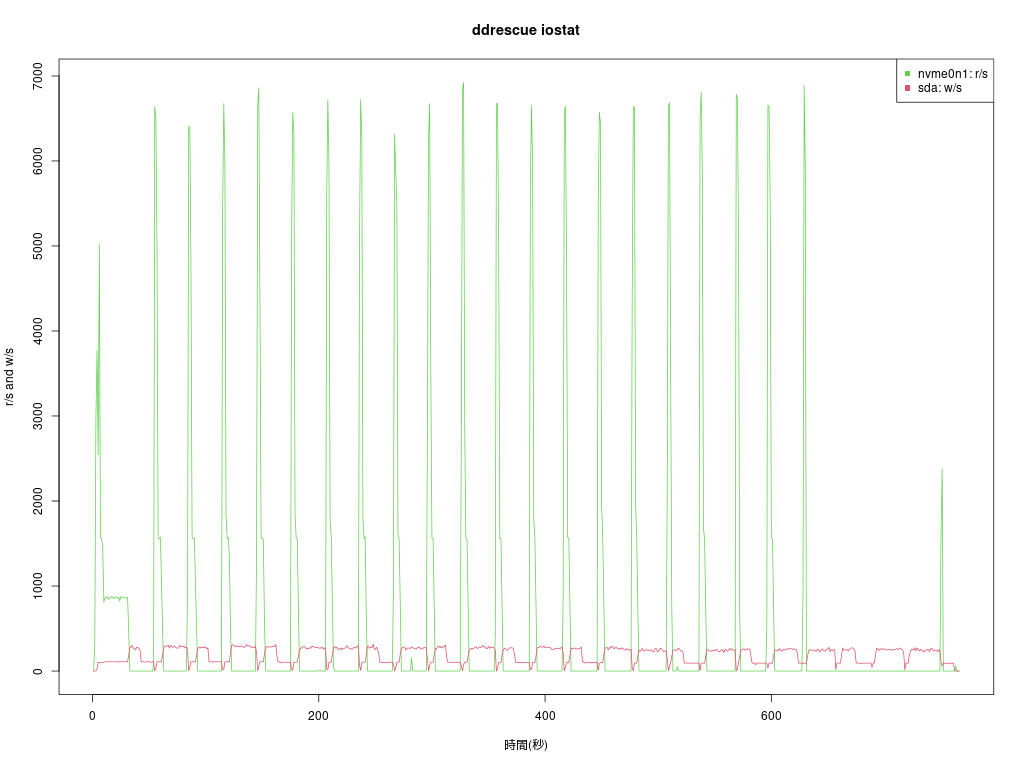
Task: Click the 'sda: w/s' legend label
Action: [939, 88]
